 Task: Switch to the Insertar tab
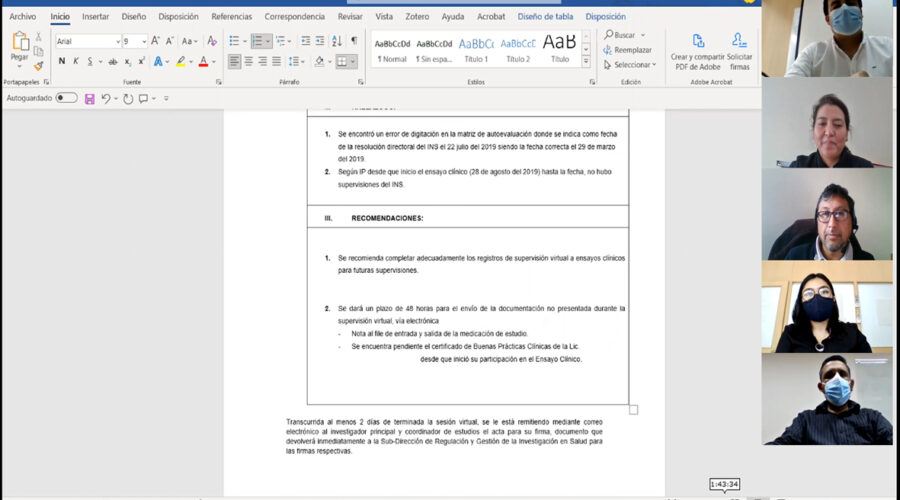click(x=95, y=17)
